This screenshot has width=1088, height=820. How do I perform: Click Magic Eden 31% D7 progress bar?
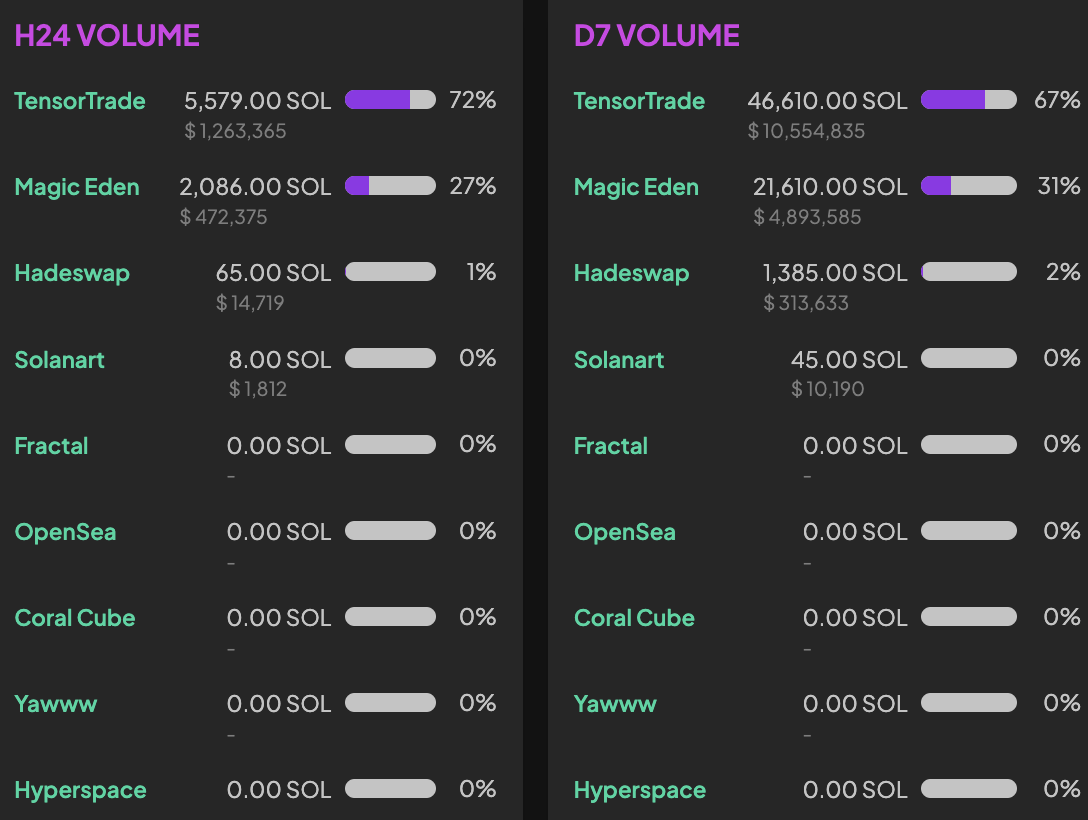tap(968, 186)
